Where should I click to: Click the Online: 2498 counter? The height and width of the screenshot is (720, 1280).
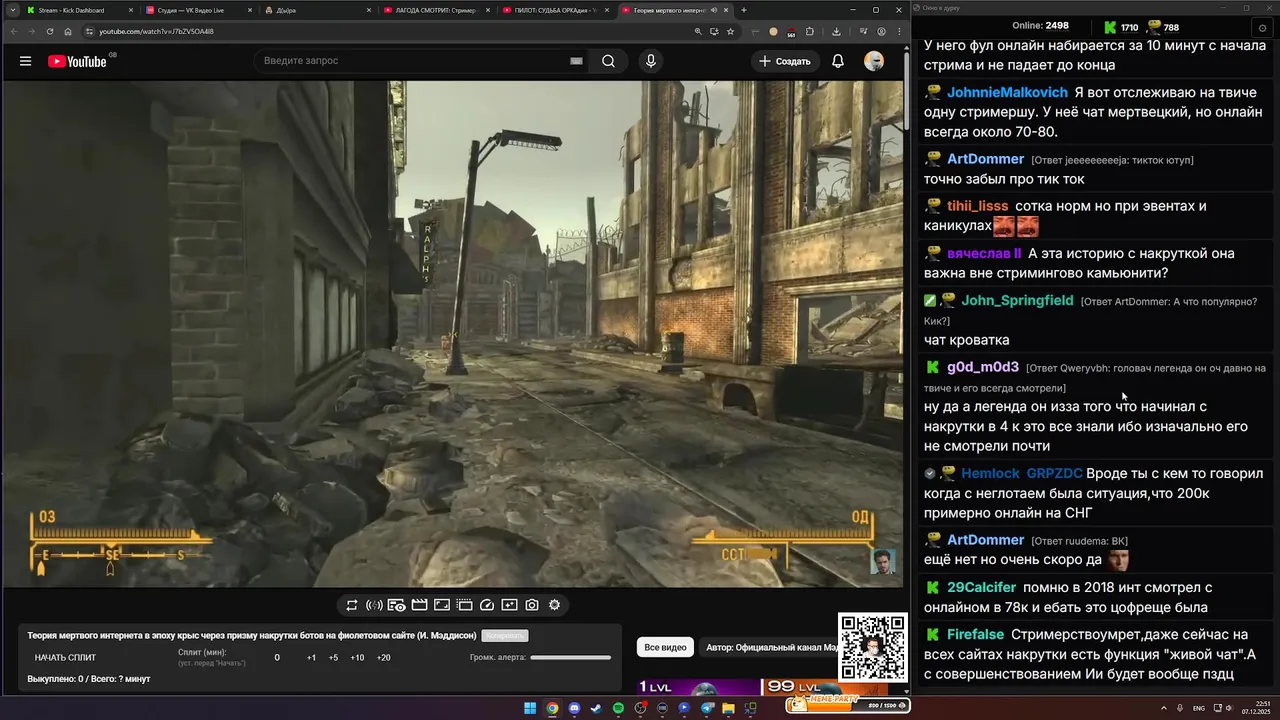tap(1040, 26)
